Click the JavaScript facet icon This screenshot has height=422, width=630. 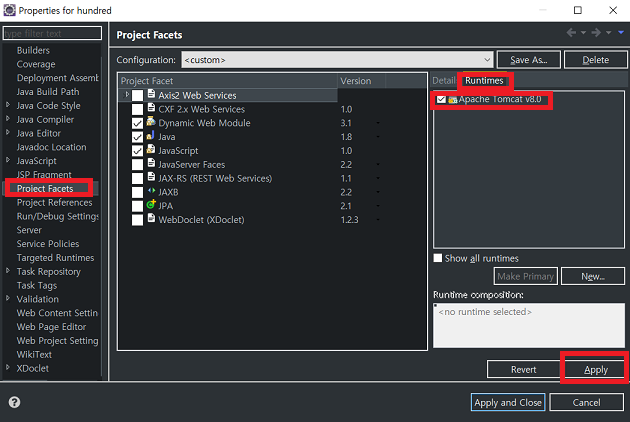coord(151,150)
